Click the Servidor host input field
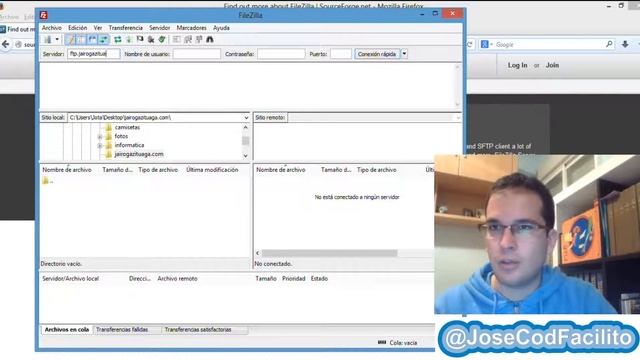Image resolution: width=640 pixels, height=360 pixels. [x=93, y=54]
